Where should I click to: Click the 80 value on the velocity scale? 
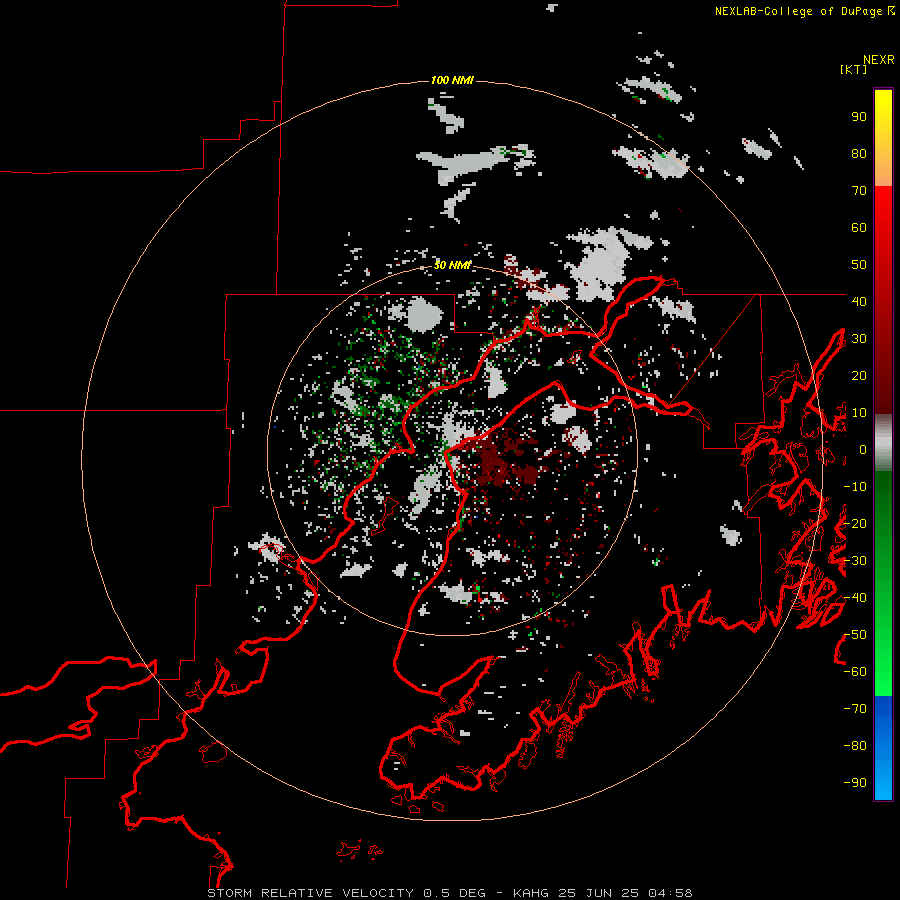(x=859, y=154)
